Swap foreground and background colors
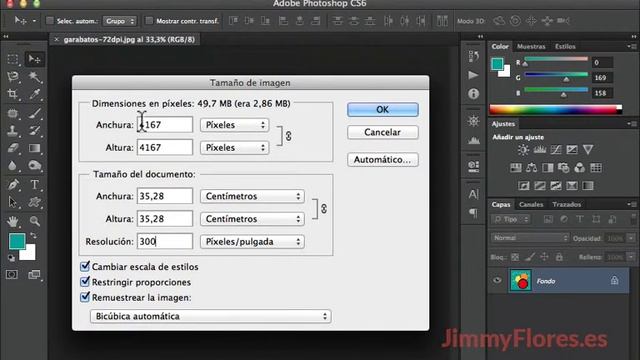 coord(33,236)
